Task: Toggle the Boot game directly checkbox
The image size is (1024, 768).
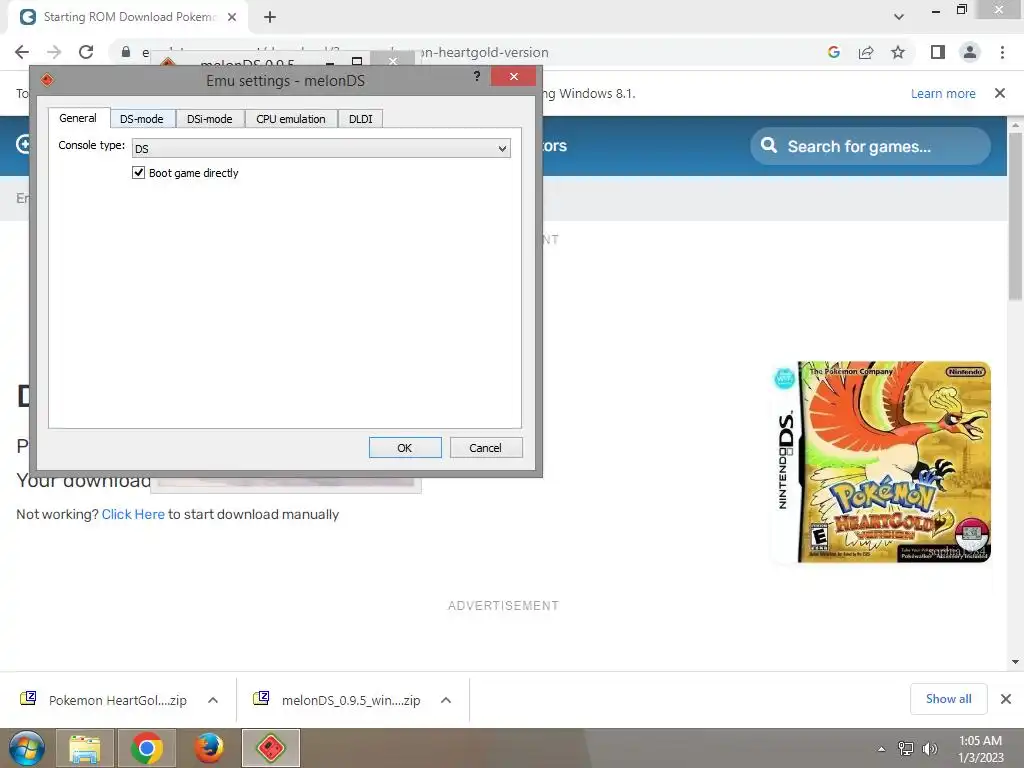Action: [138, 173]
